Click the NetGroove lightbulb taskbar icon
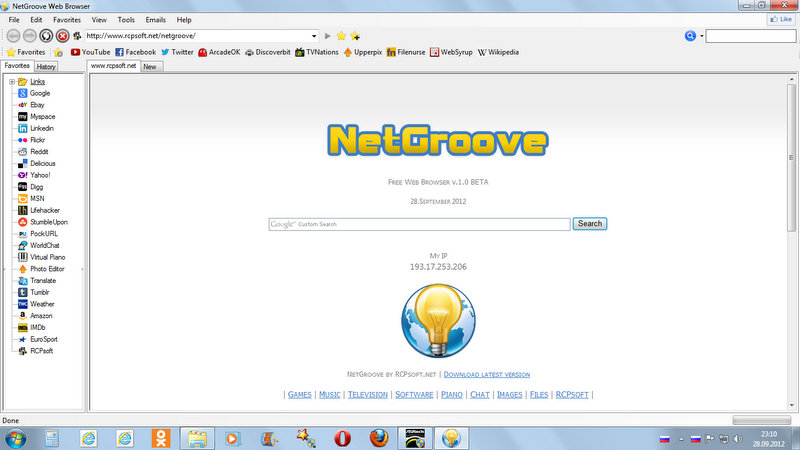 tap(451, 438)
